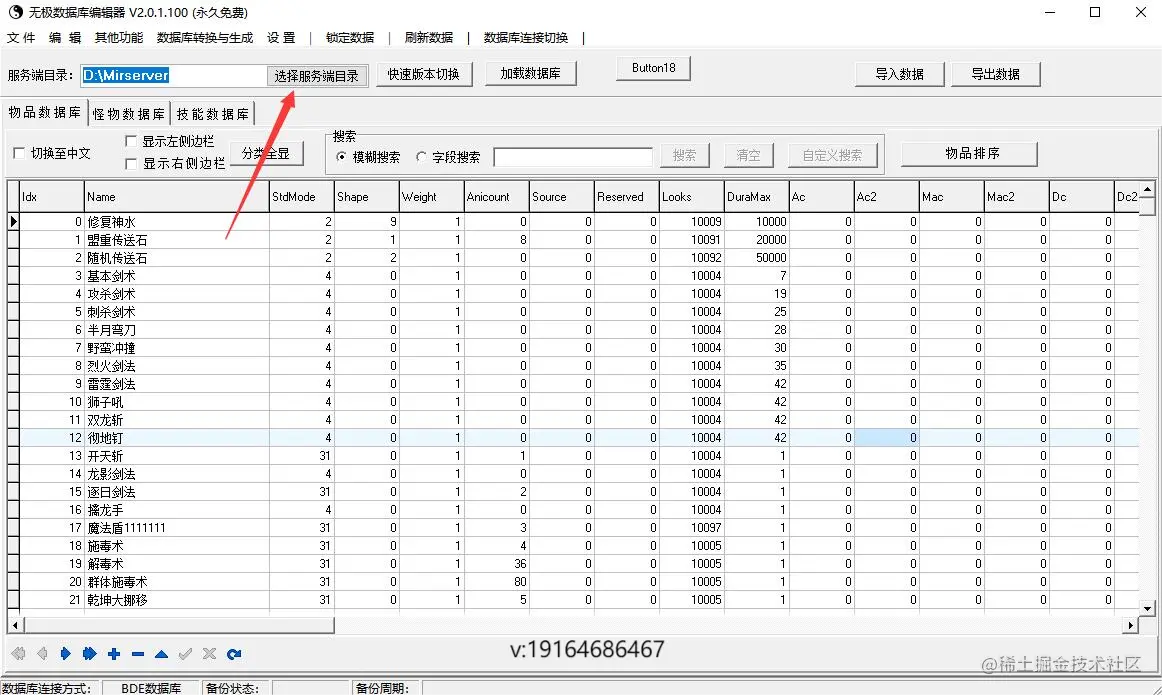Enable the 显示左侧边栏 checkbox
The height and width of the screenshot is (695, 1162).
click(130, 141)
